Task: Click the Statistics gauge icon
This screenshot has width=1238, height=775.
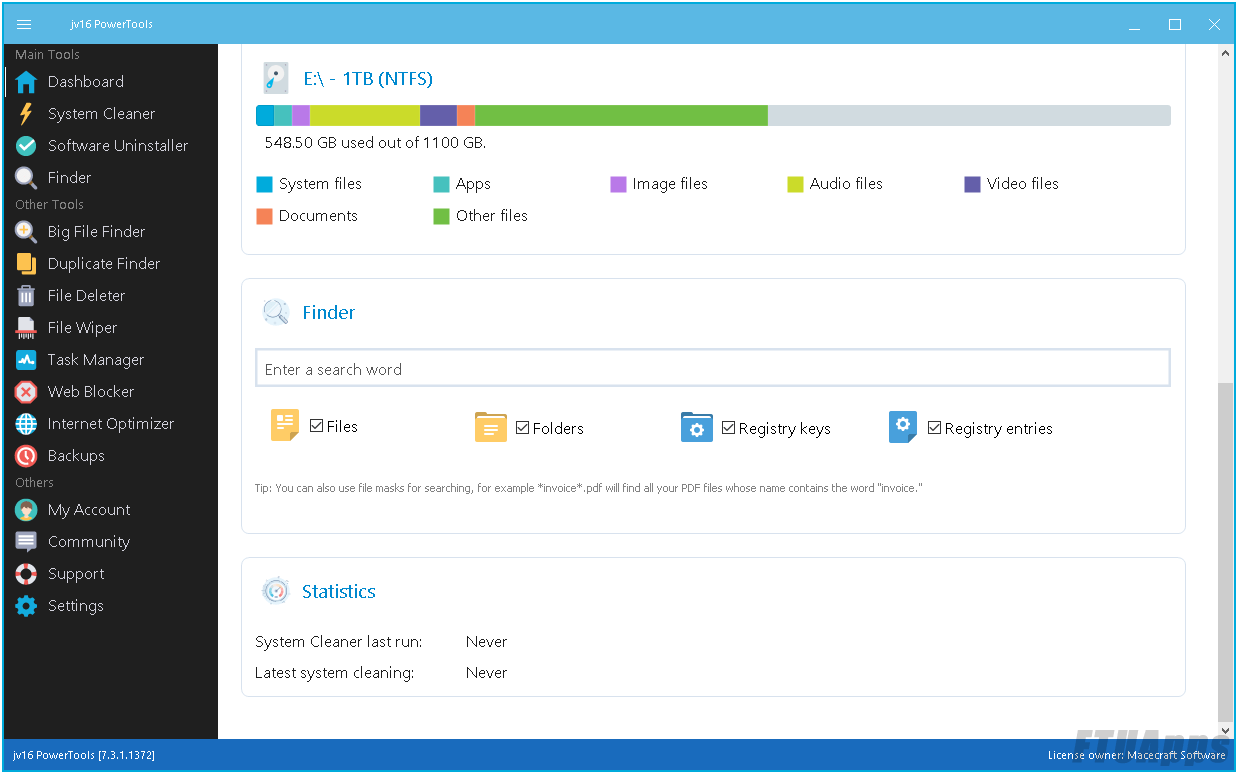Action: tap(275, 591)
